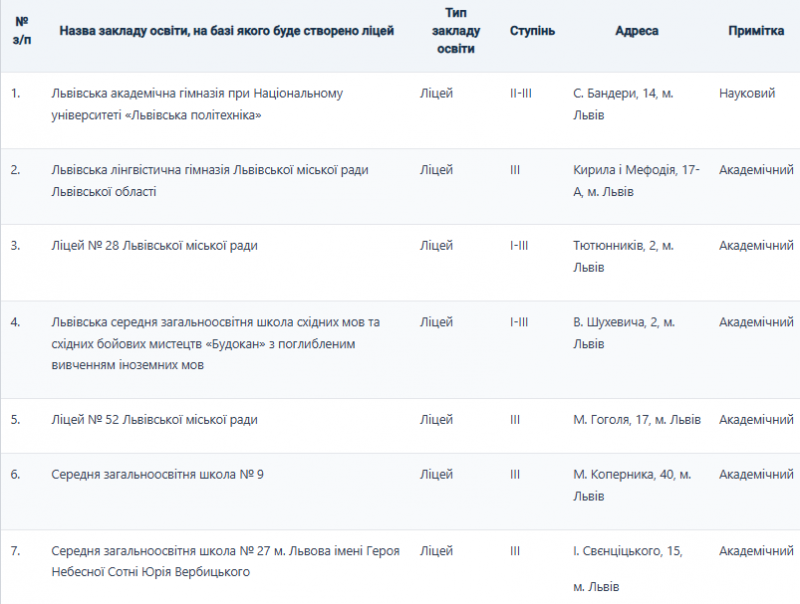The height and width of the screenshot is (604, 800).
Task: Click the 'Назва закладу освіти' column header
Action: (227, 31)
